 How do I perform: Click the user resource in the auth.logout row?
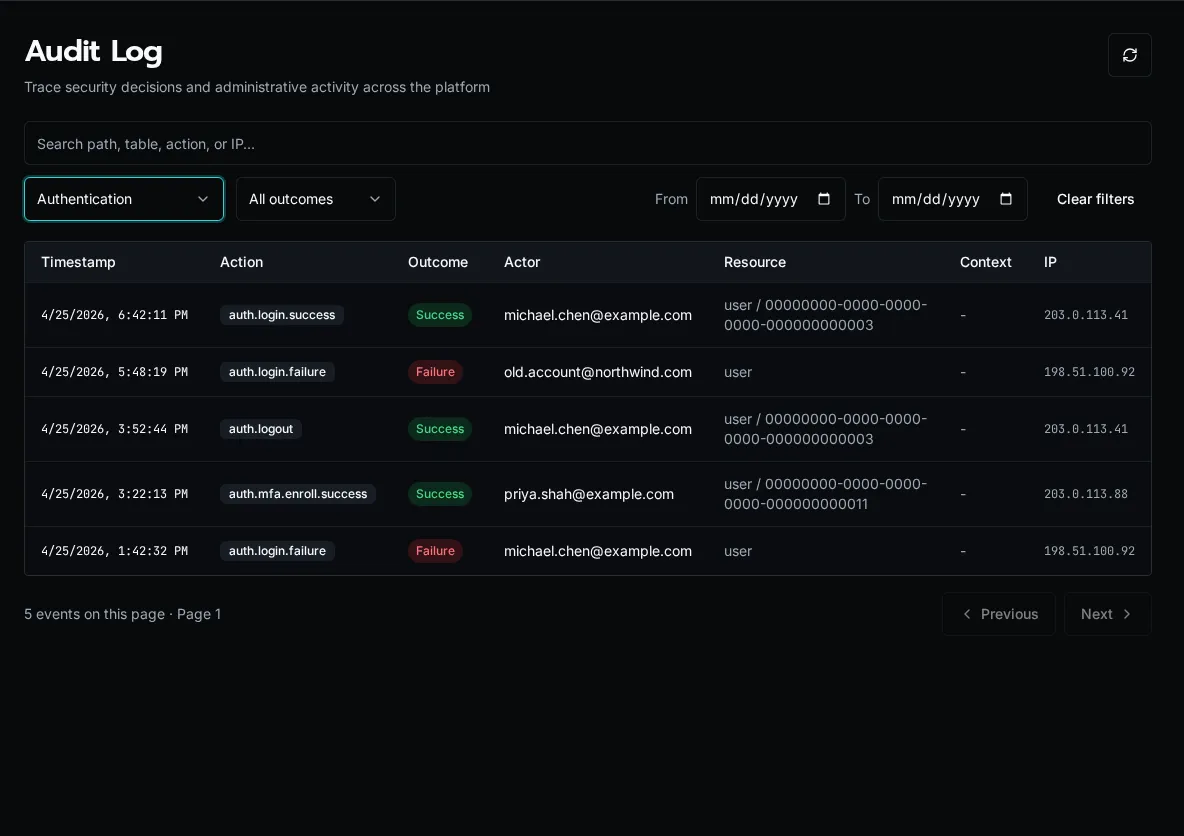(x=825, y=429)
